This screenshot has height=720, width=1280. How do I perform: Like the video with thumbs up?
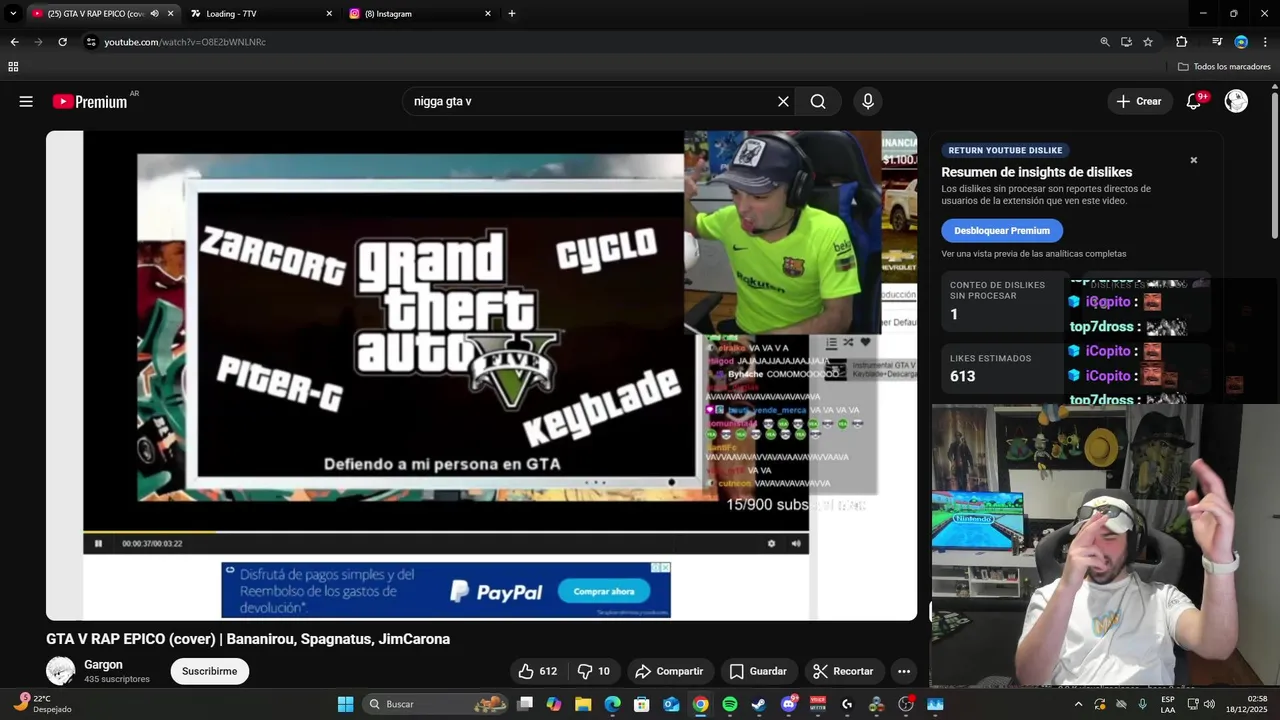click(x=537, y=671)
